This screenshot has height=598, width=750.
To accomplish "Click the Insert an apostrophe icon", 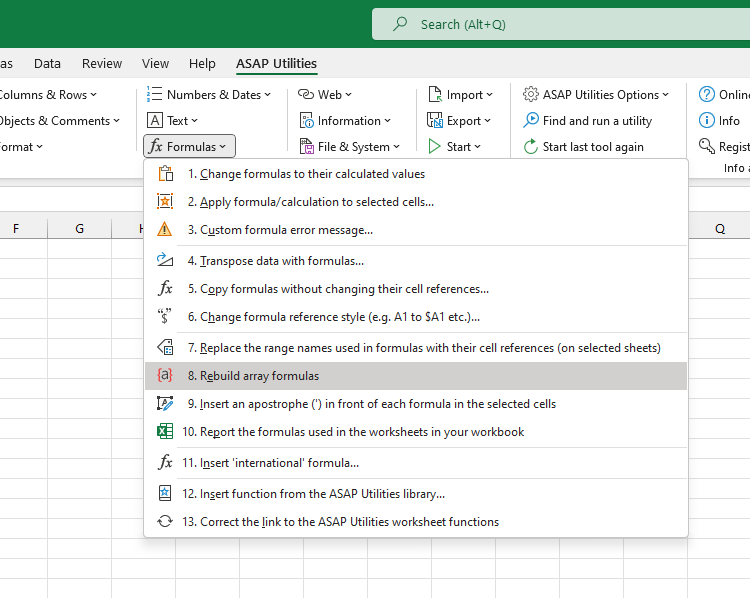I will [x=165, y=403].
